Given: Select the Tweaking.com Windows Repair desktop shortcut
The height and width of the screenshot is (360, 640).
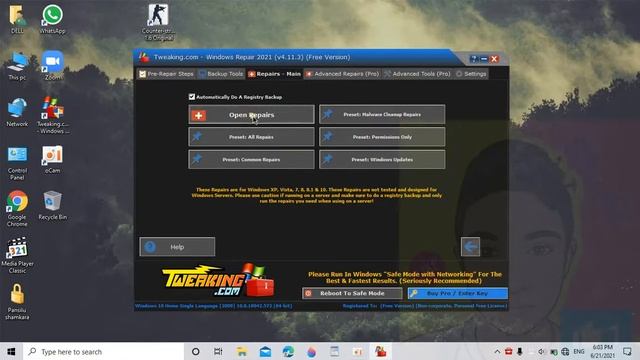Looking at the screenshot, I should coord(52,115).
